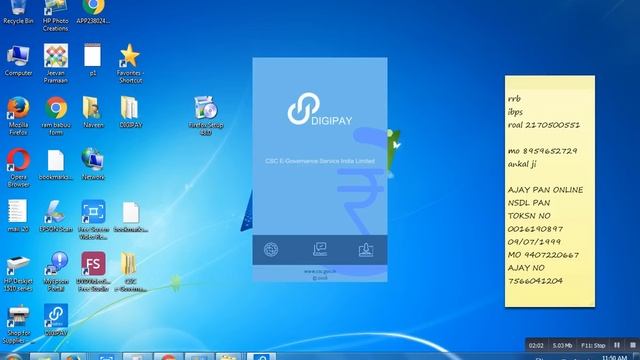Pause the screen recording
The width and height of the screenshot is (640, 360).
pos(617,345)
